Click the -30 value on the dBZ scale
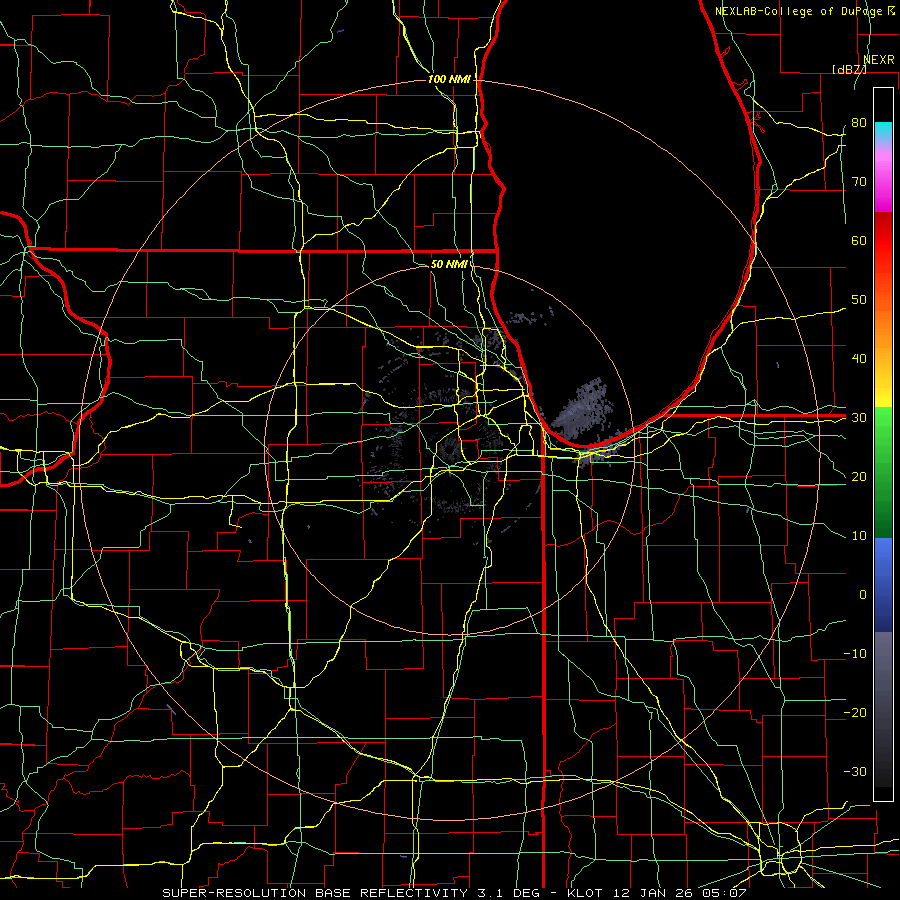This screenshot has height=900, width=900. pos(855,772)
